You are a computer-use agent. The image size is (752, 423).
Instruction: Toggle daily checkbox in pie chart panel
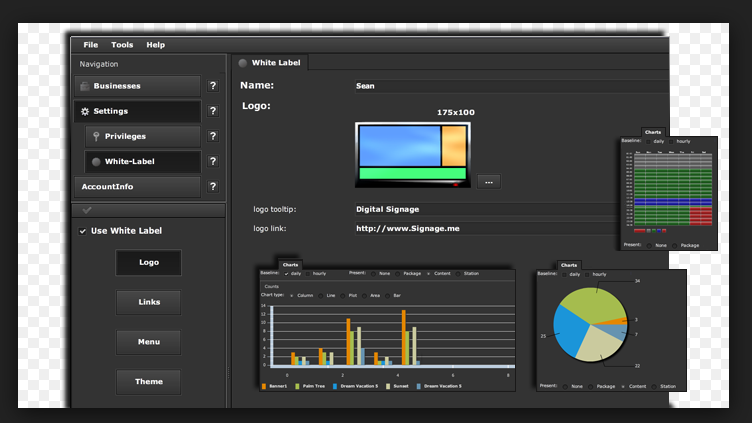tap(564, 275)
